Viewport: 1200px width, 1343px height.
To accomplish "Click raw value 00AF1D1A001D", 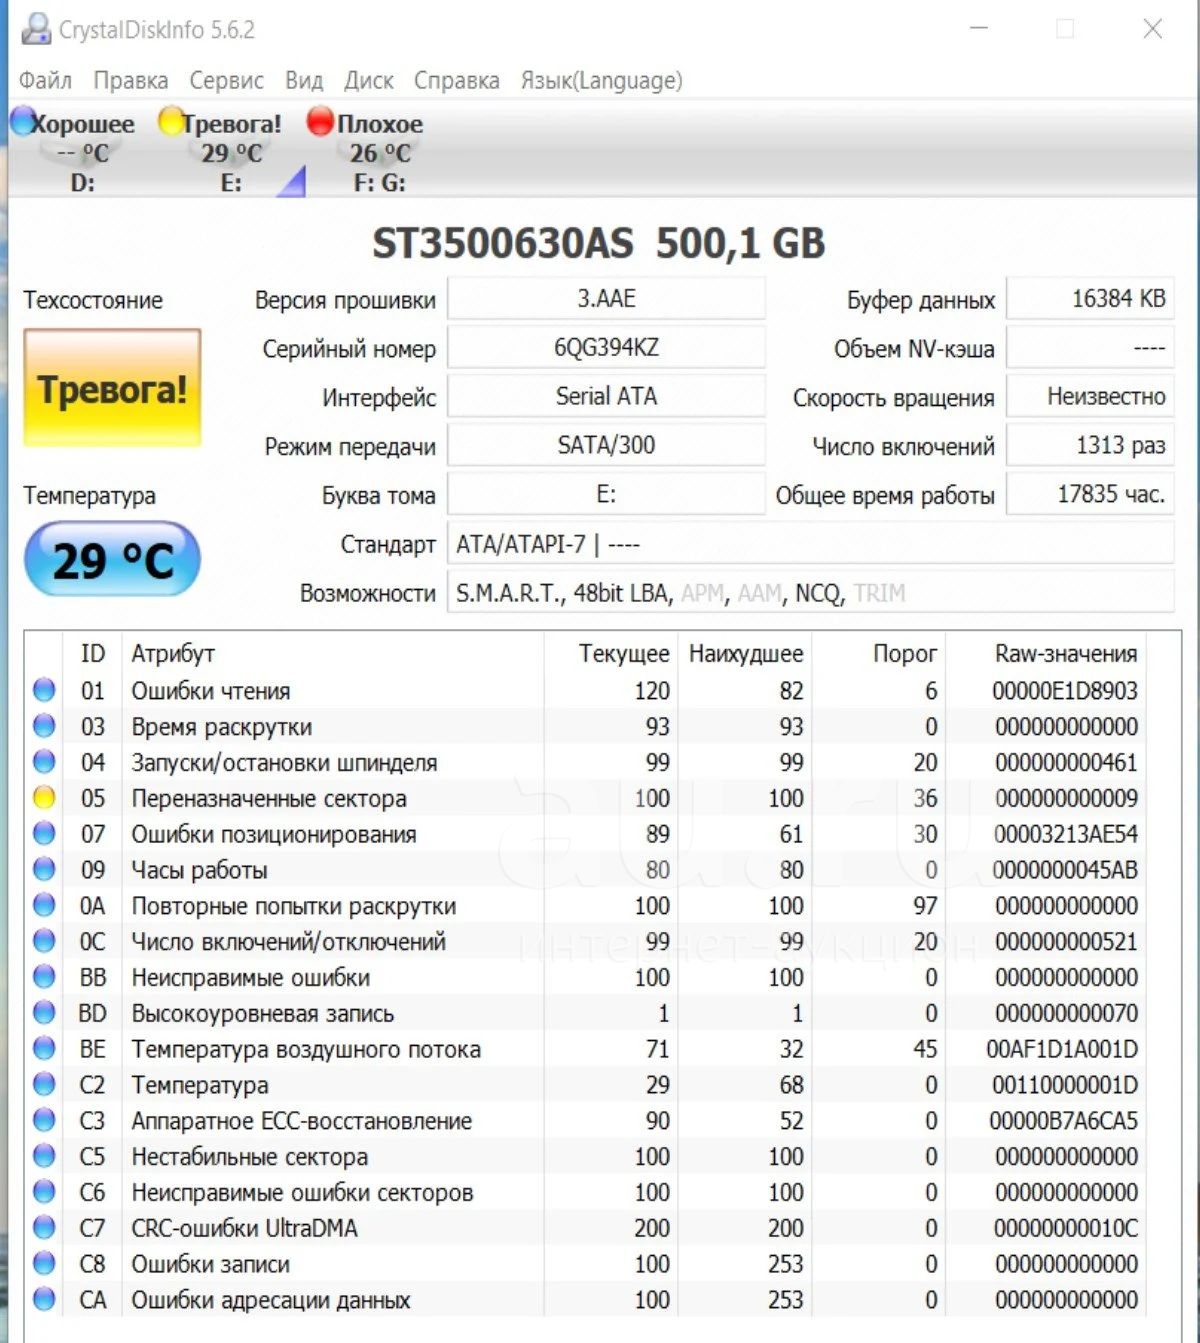I will click(x=1062, y=1049).
